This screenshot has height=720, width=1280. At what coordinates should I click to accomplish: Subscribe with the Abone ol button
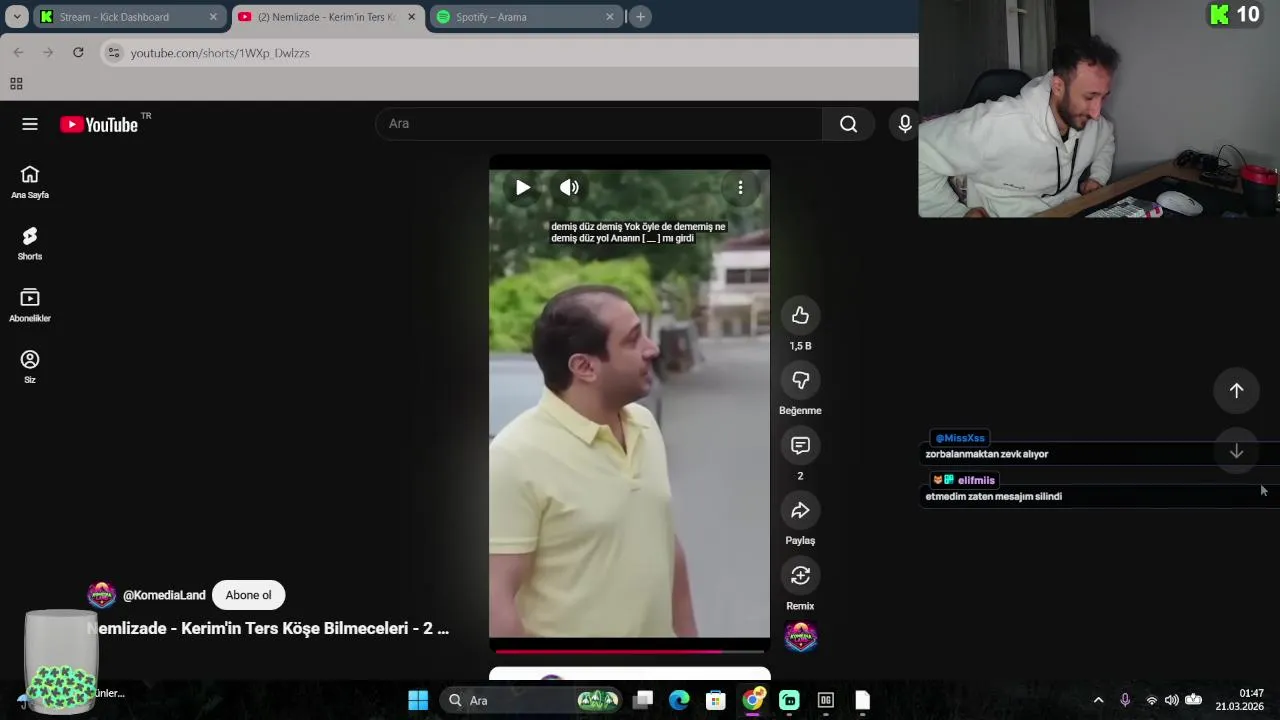[x=248, y=595]
